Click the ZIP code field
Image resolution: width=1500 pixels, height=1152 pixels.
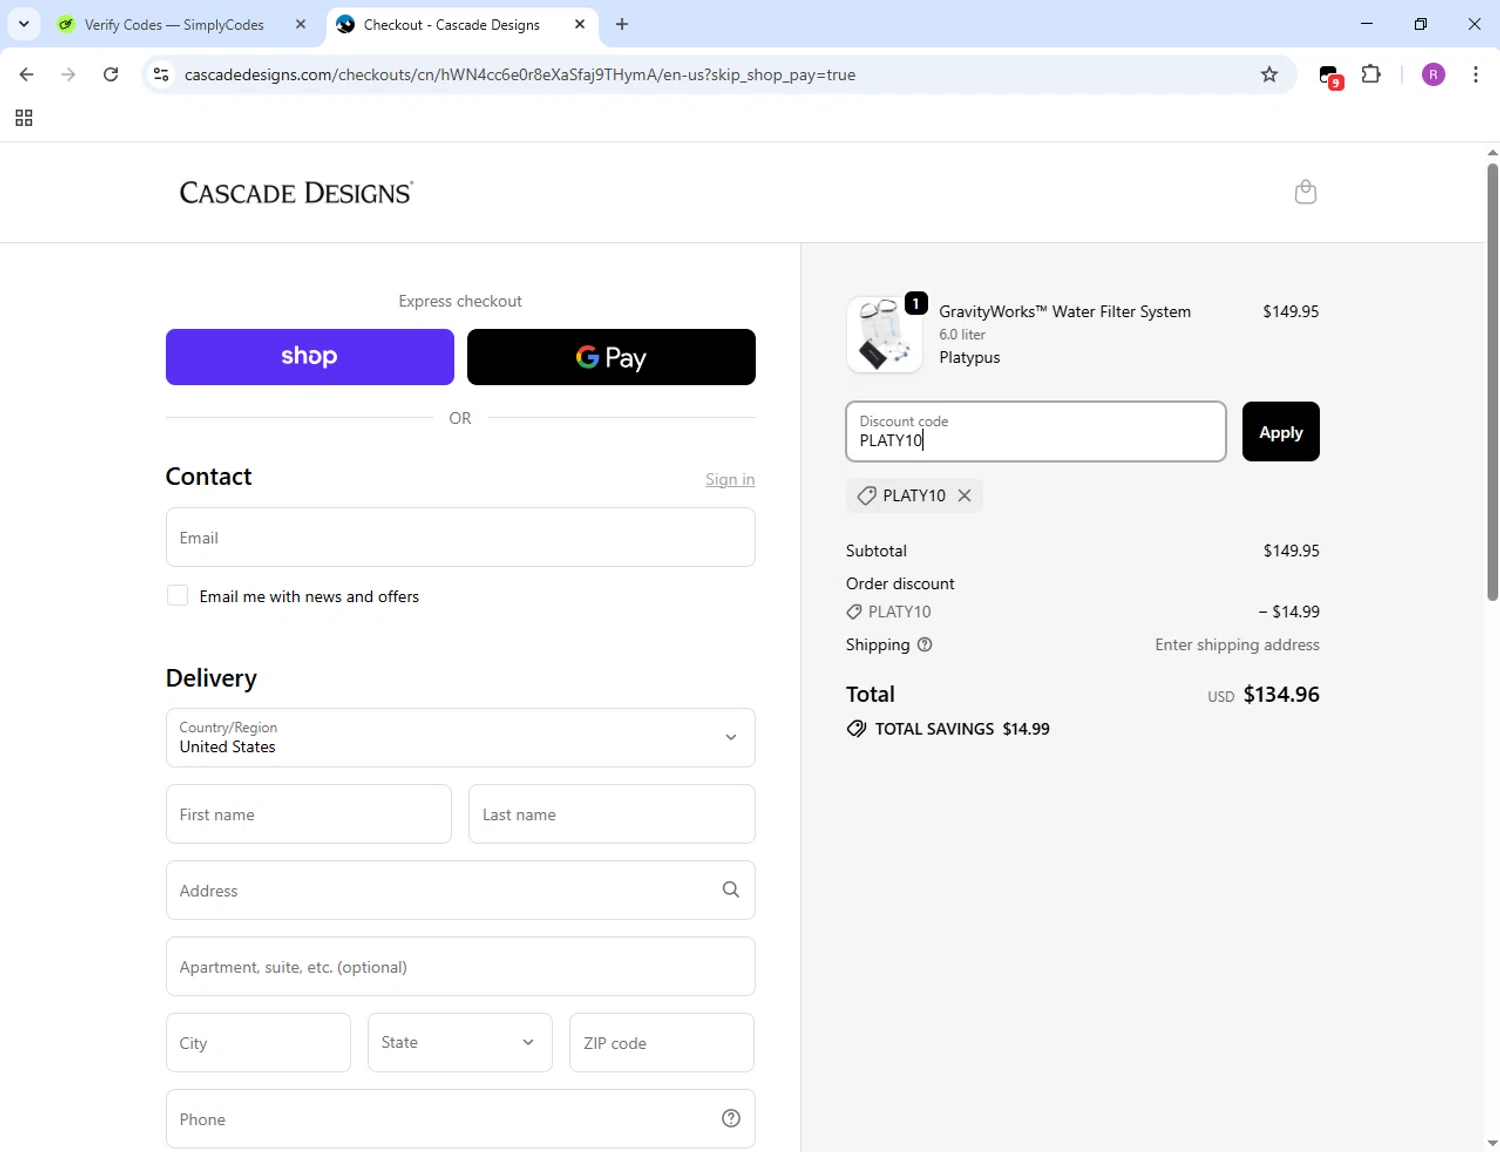[x=662, y=1042]
